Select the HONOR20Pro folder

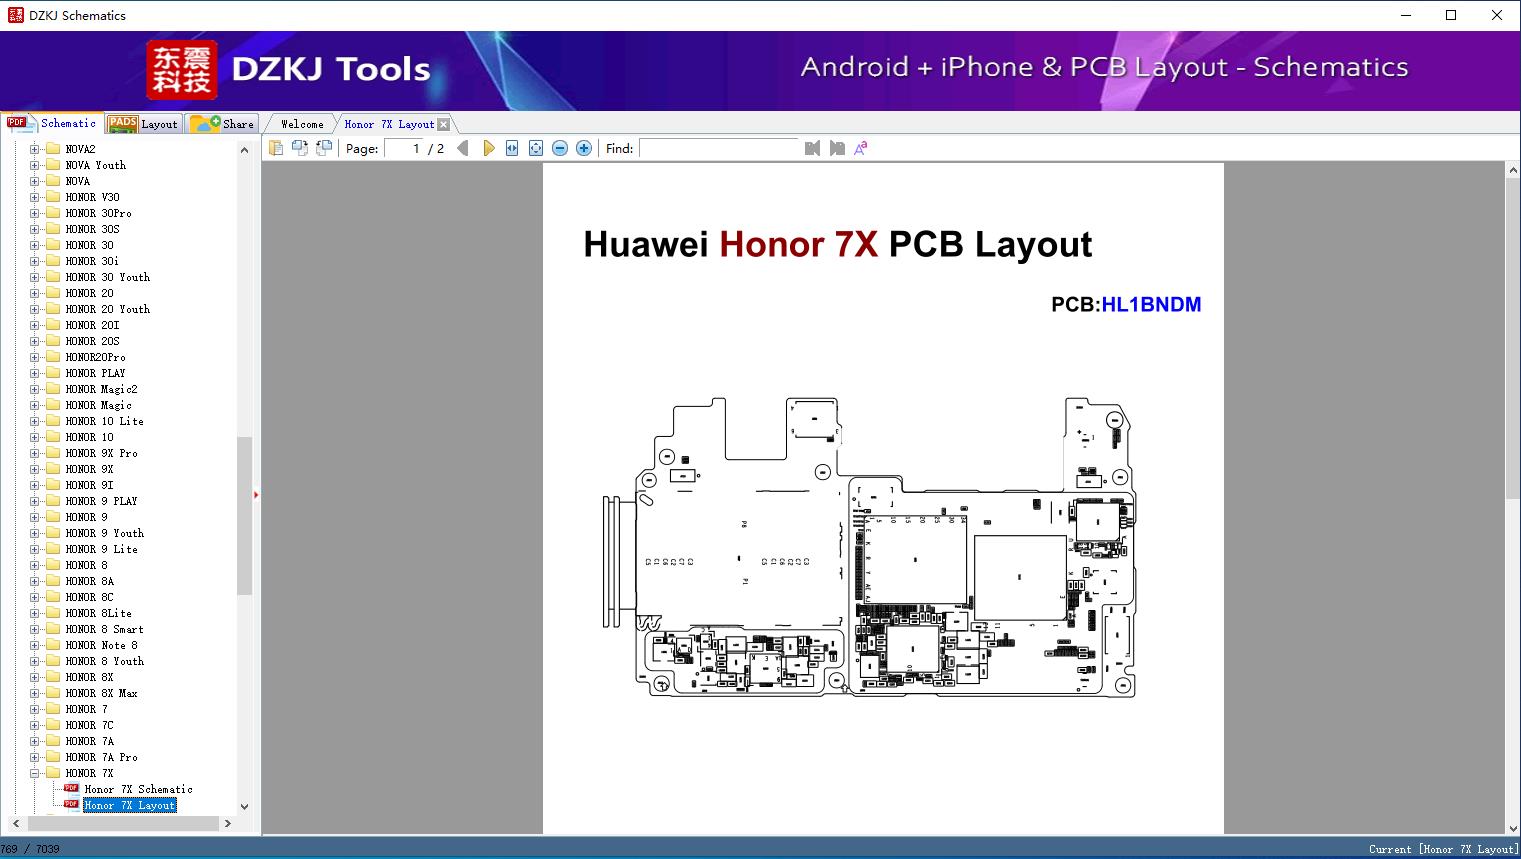click(x=95, y=357)
